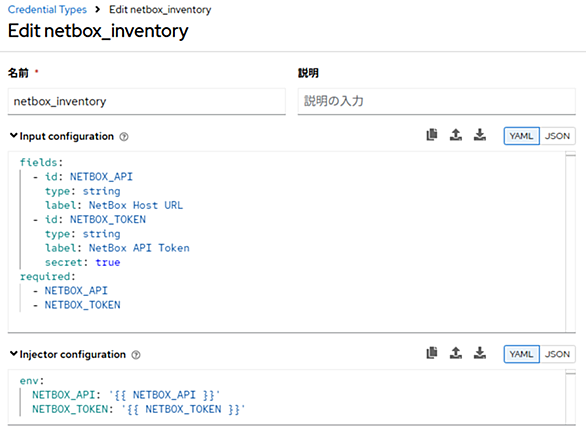Switch Injector configuration to JSON format
The height and width of the screenshot is (434, 586).
pos(557,354)
